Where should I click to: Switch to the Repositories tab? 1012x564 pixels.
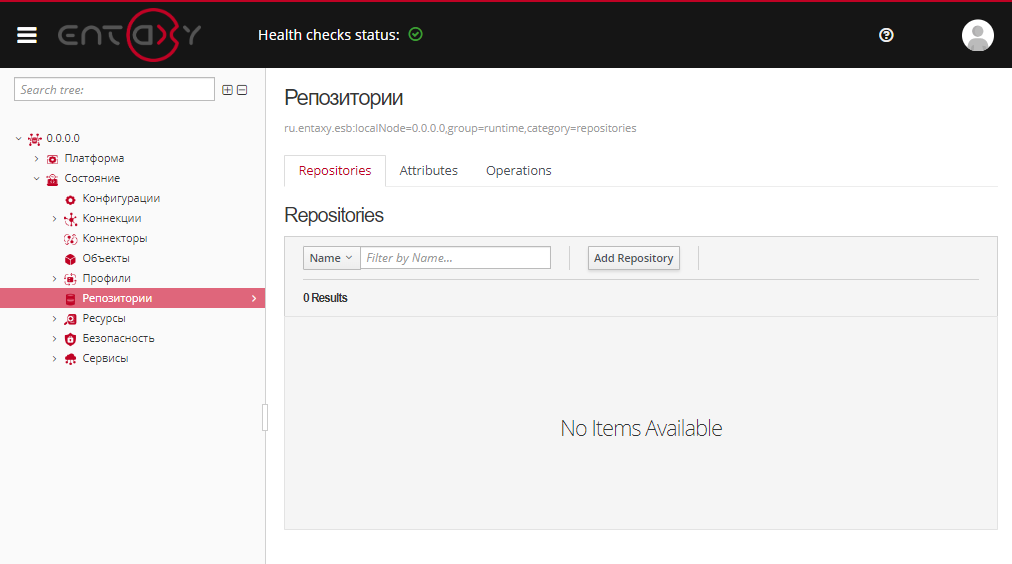click(x=335, y=170)
